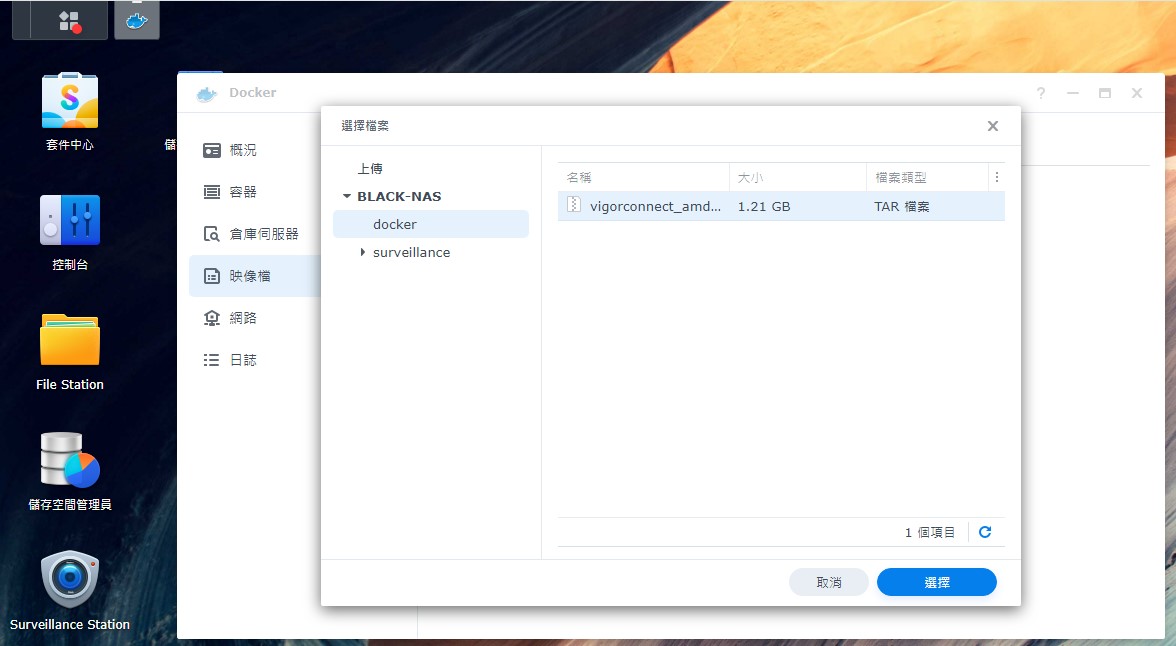Open the main menu grid icon

[69, 20]
